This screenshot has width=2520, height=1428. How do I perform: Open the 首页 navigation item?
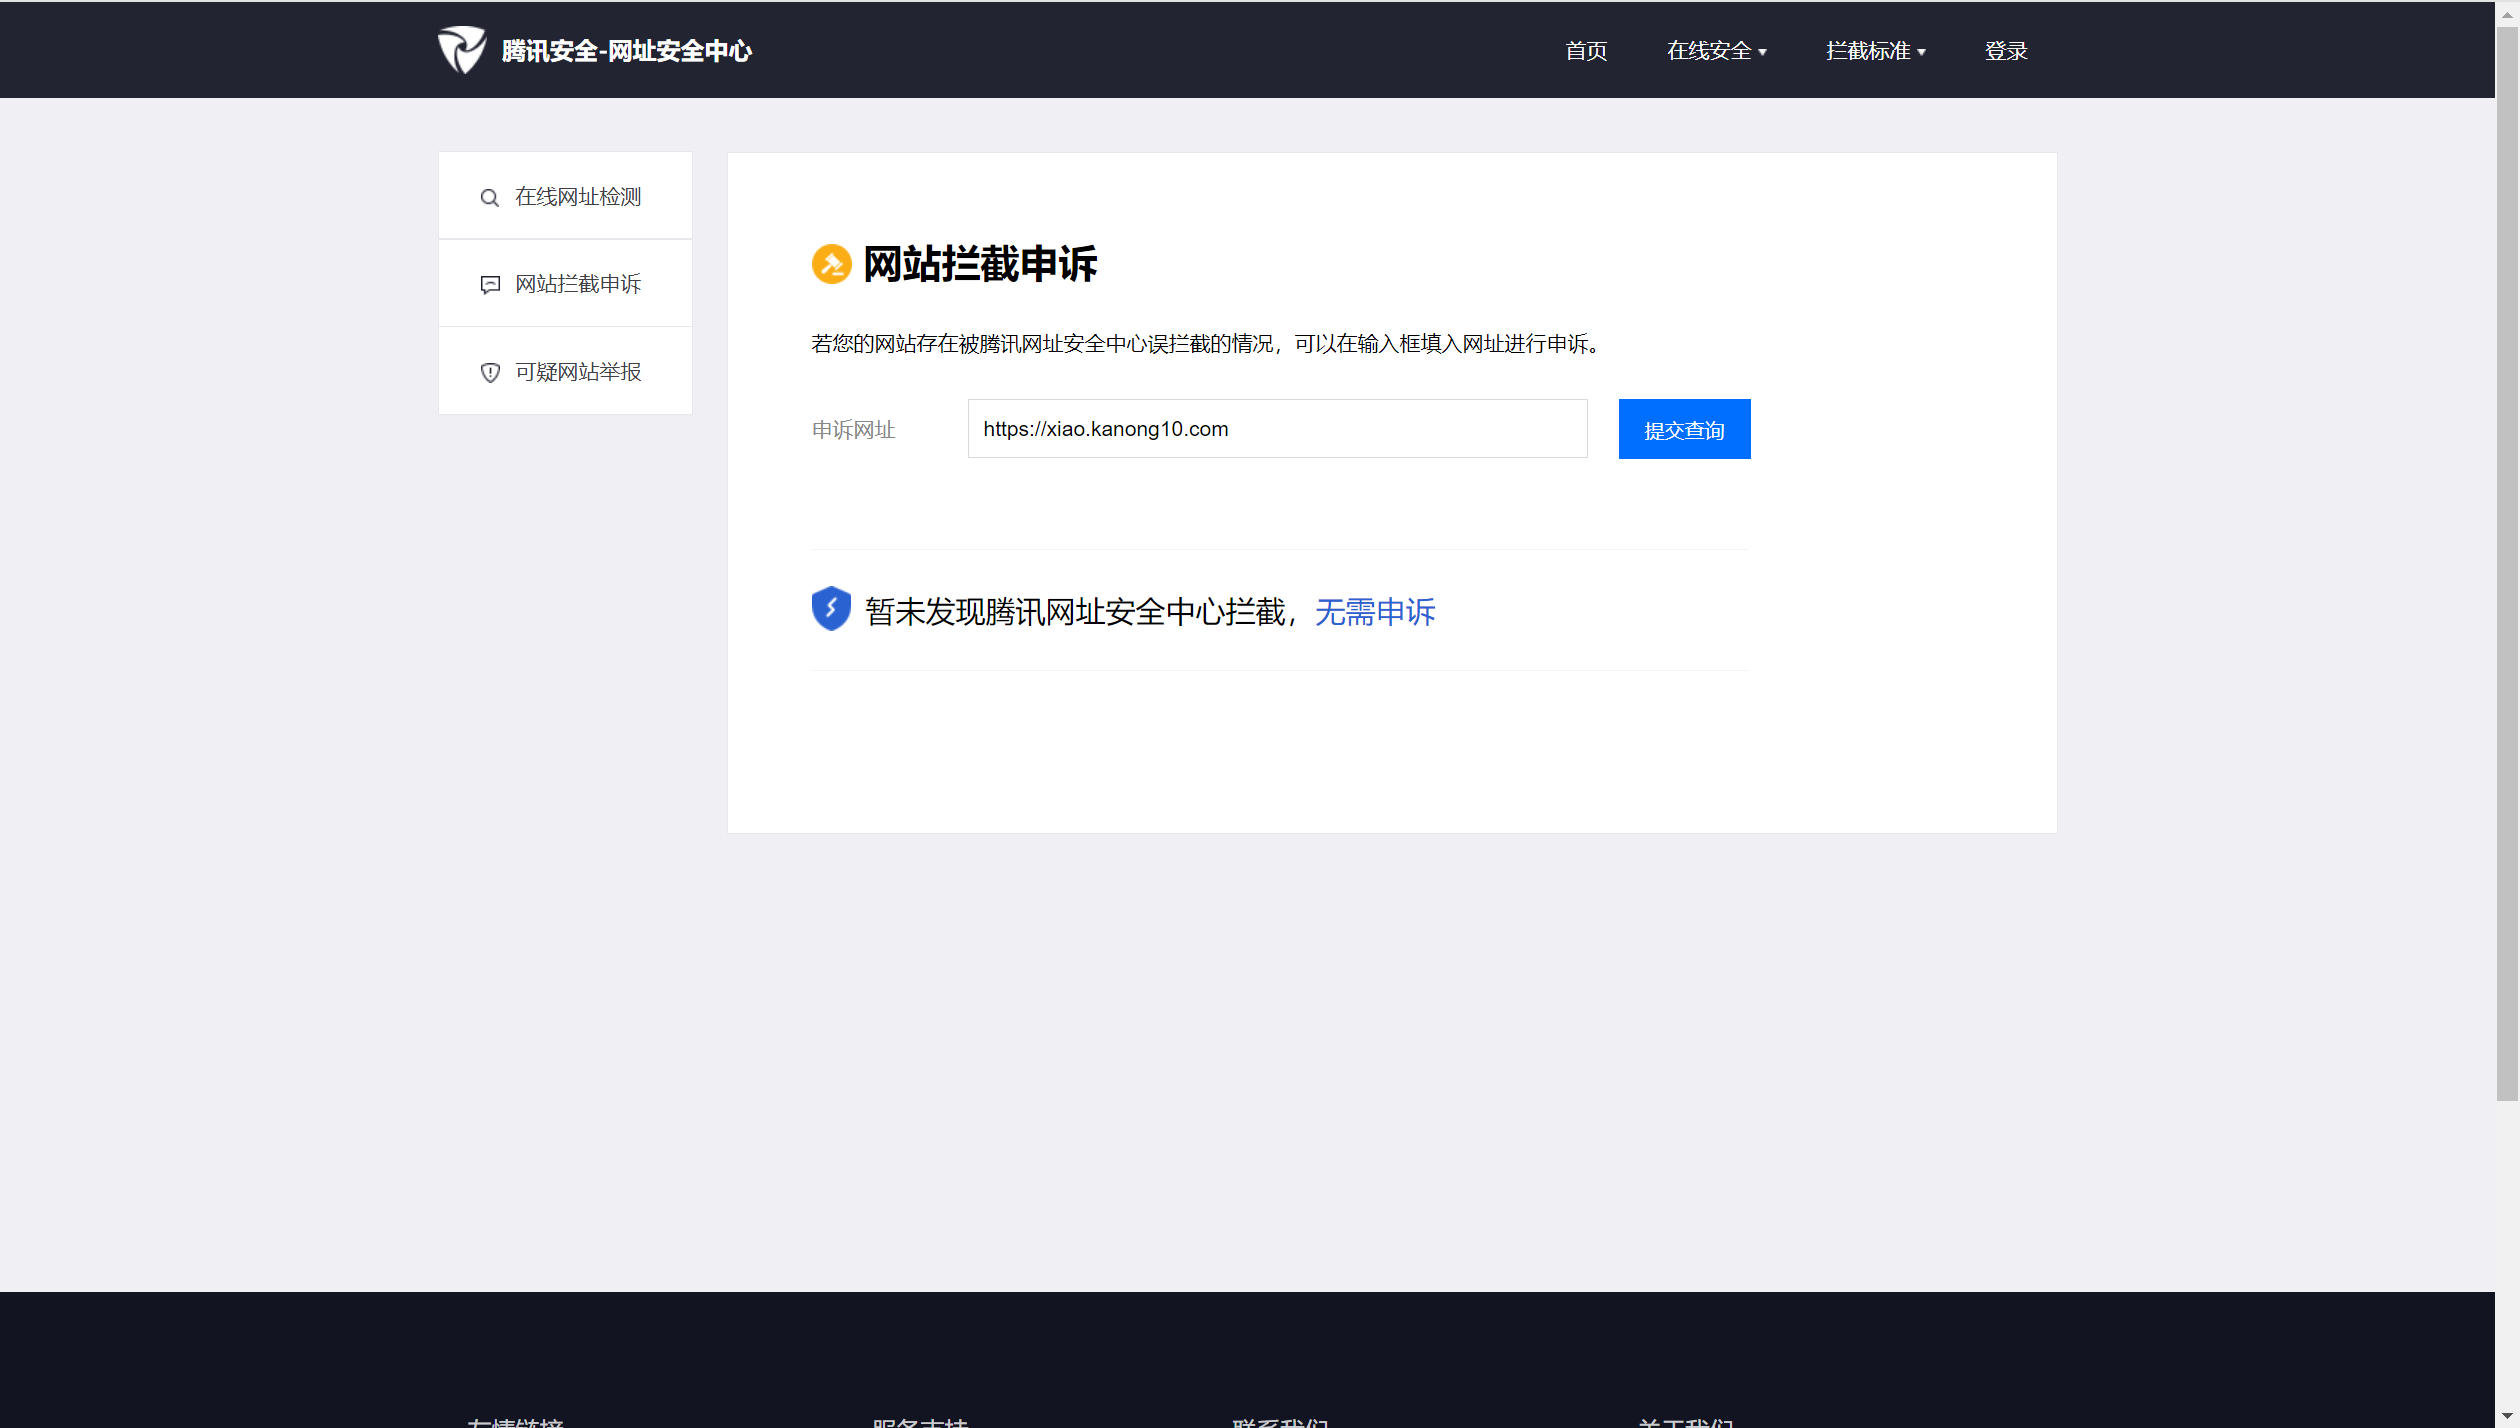[x=1586, y=51]
